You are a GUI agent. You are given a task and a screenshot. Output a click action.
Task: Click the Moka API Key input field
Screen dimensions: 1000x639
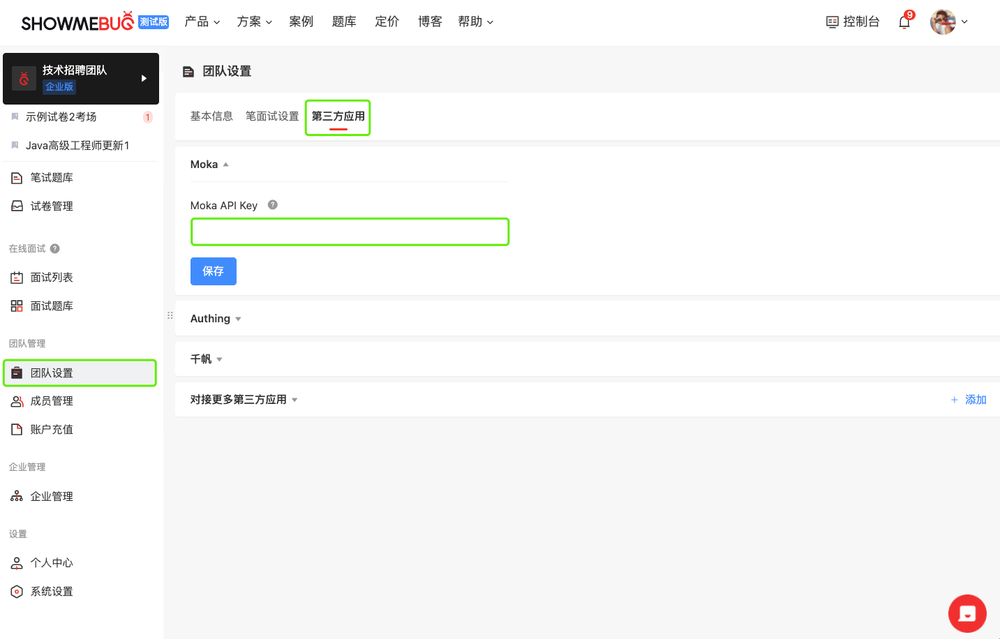[x=349, y=232]
